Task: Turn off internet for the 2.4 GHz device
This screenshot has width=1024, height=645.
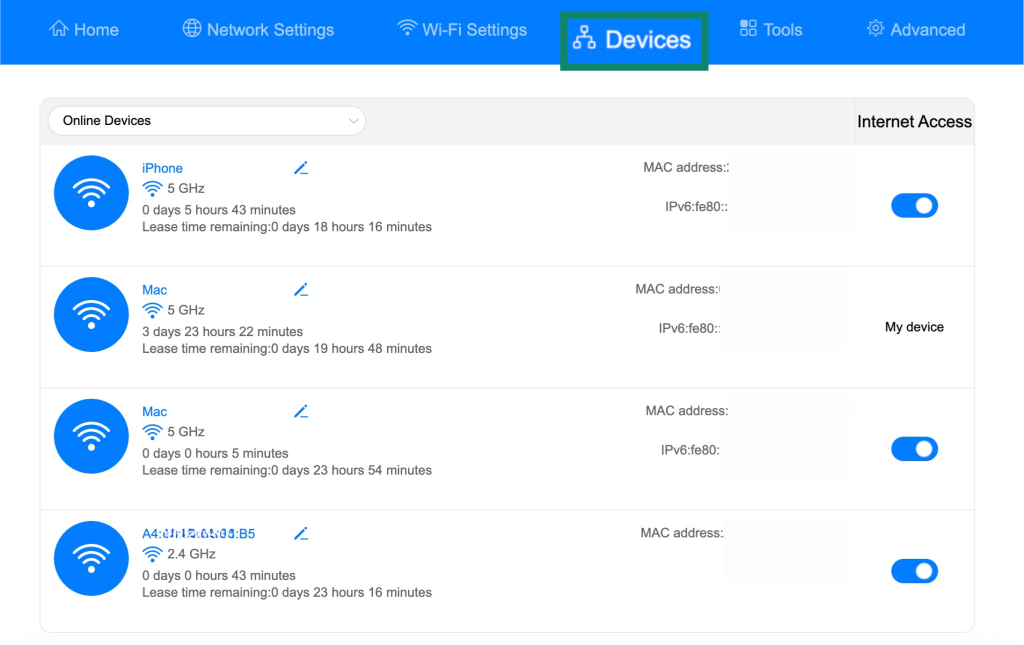Action: (x=914, y=571)
